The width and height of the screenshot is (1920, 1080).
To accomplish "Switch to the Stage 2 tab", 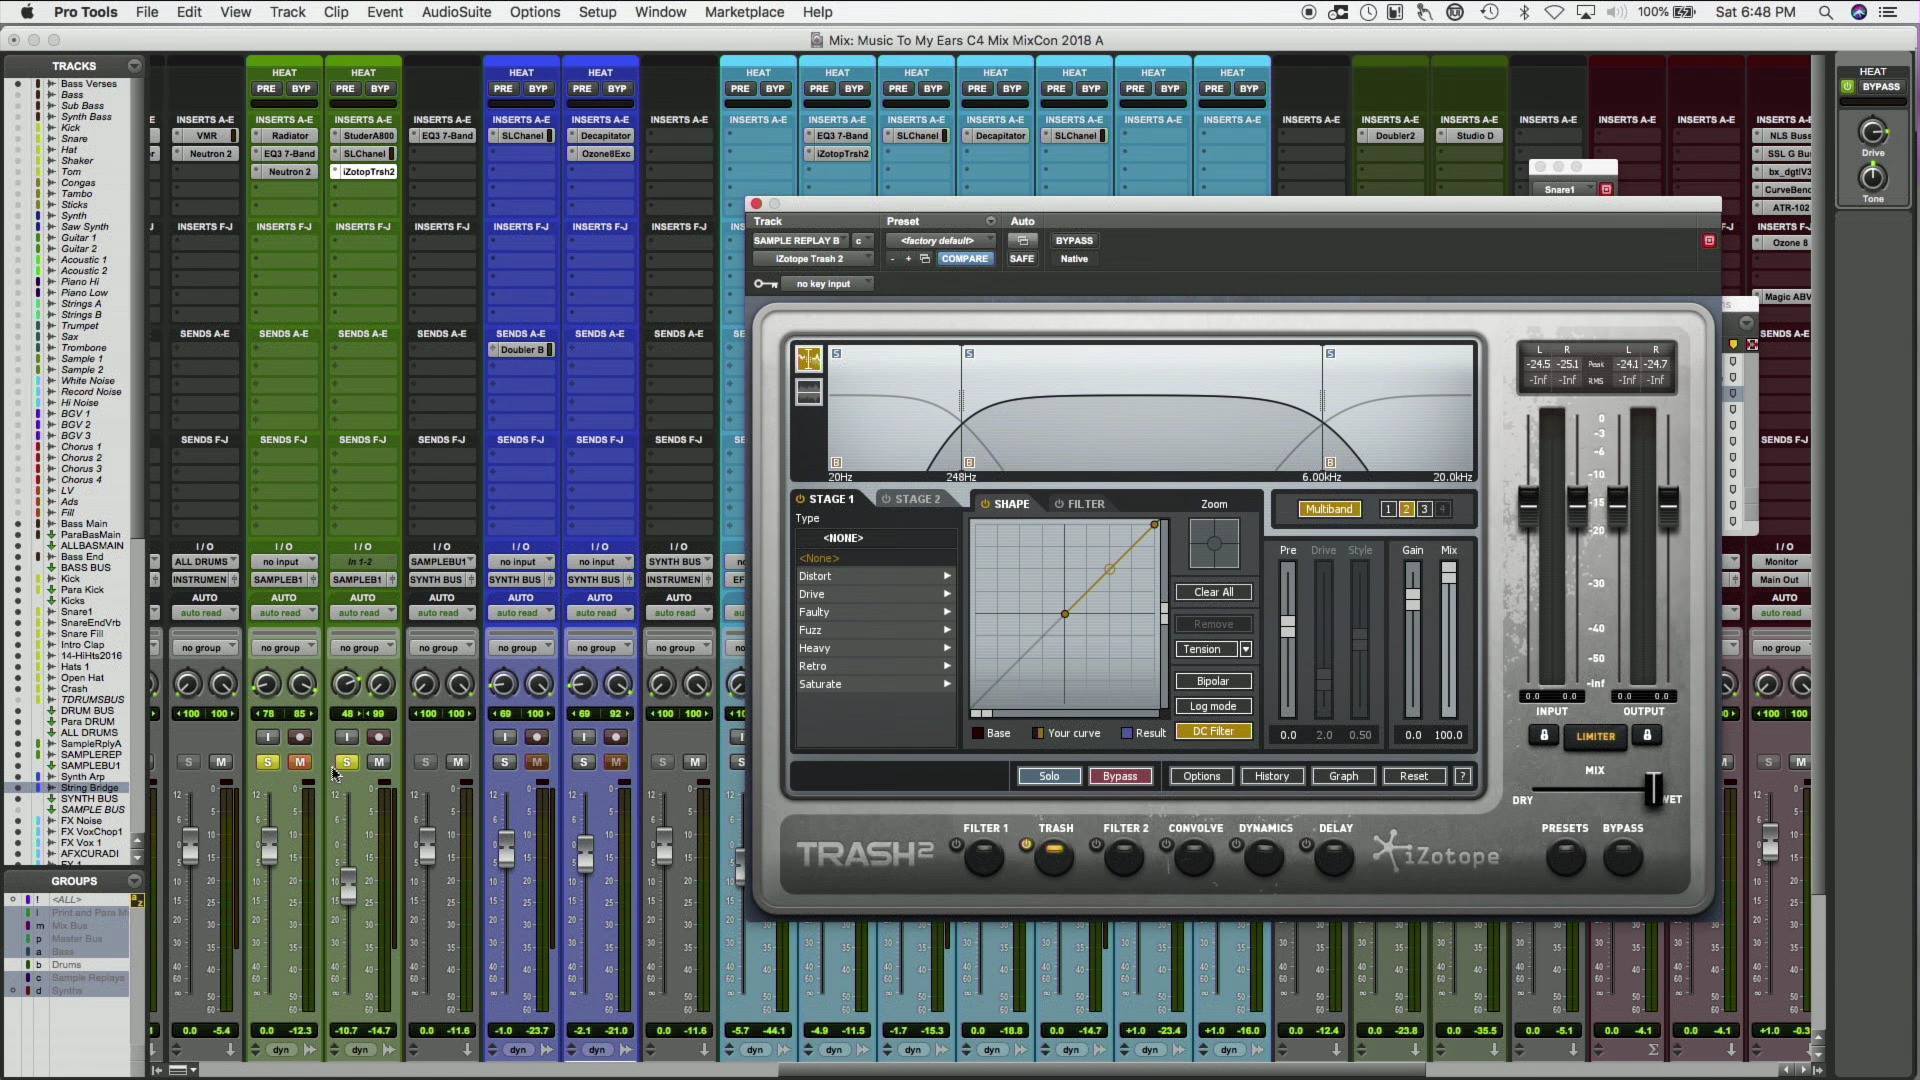I will [x=910, y=499].
